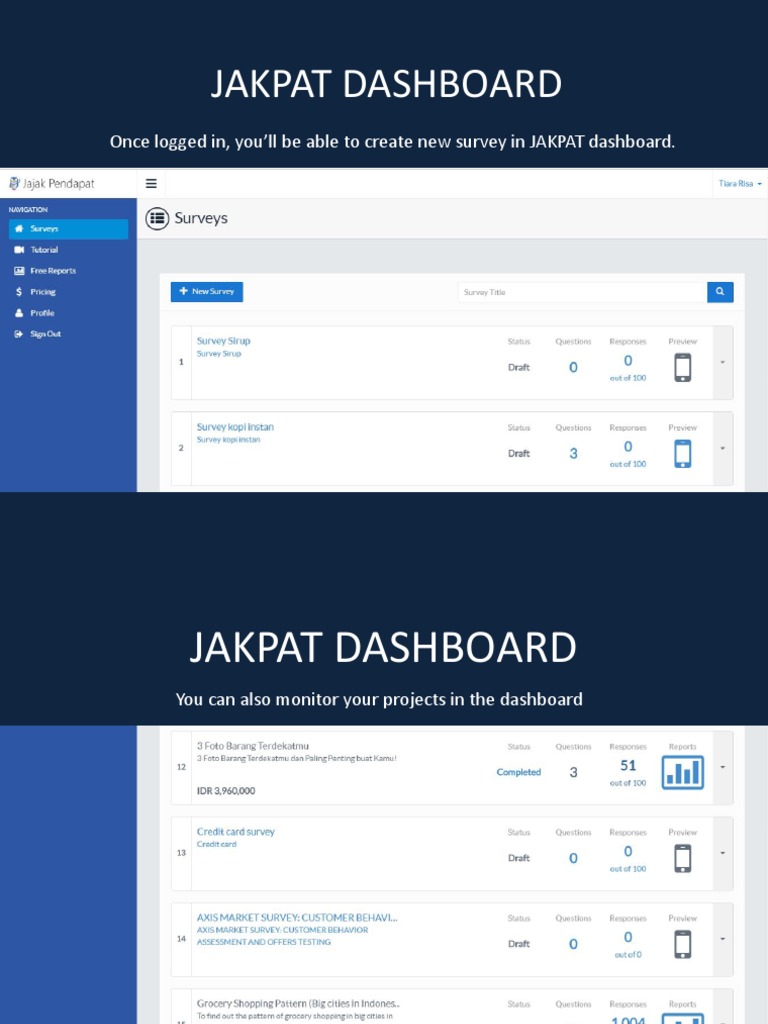
Task: Preview Credit card survey with phone icon
Action: pos(682,858)
